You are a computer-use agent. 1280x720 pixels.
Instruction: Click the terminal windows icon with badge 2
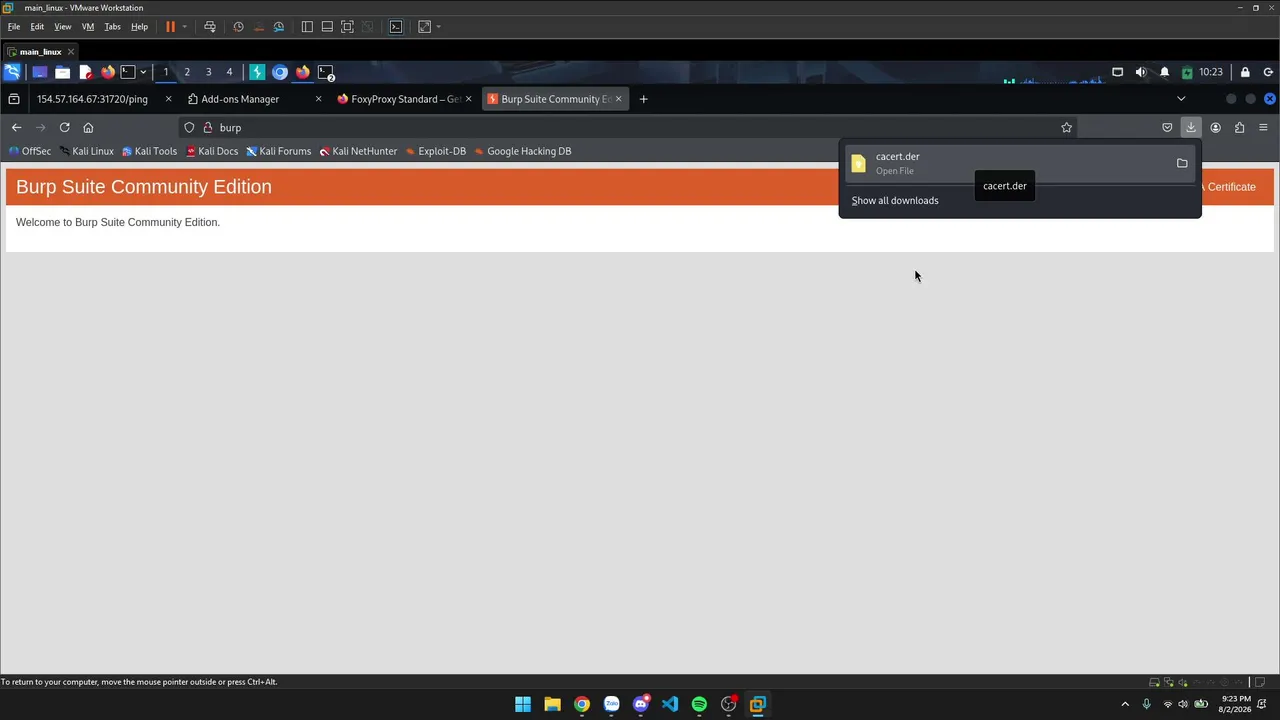click(326, 72)
